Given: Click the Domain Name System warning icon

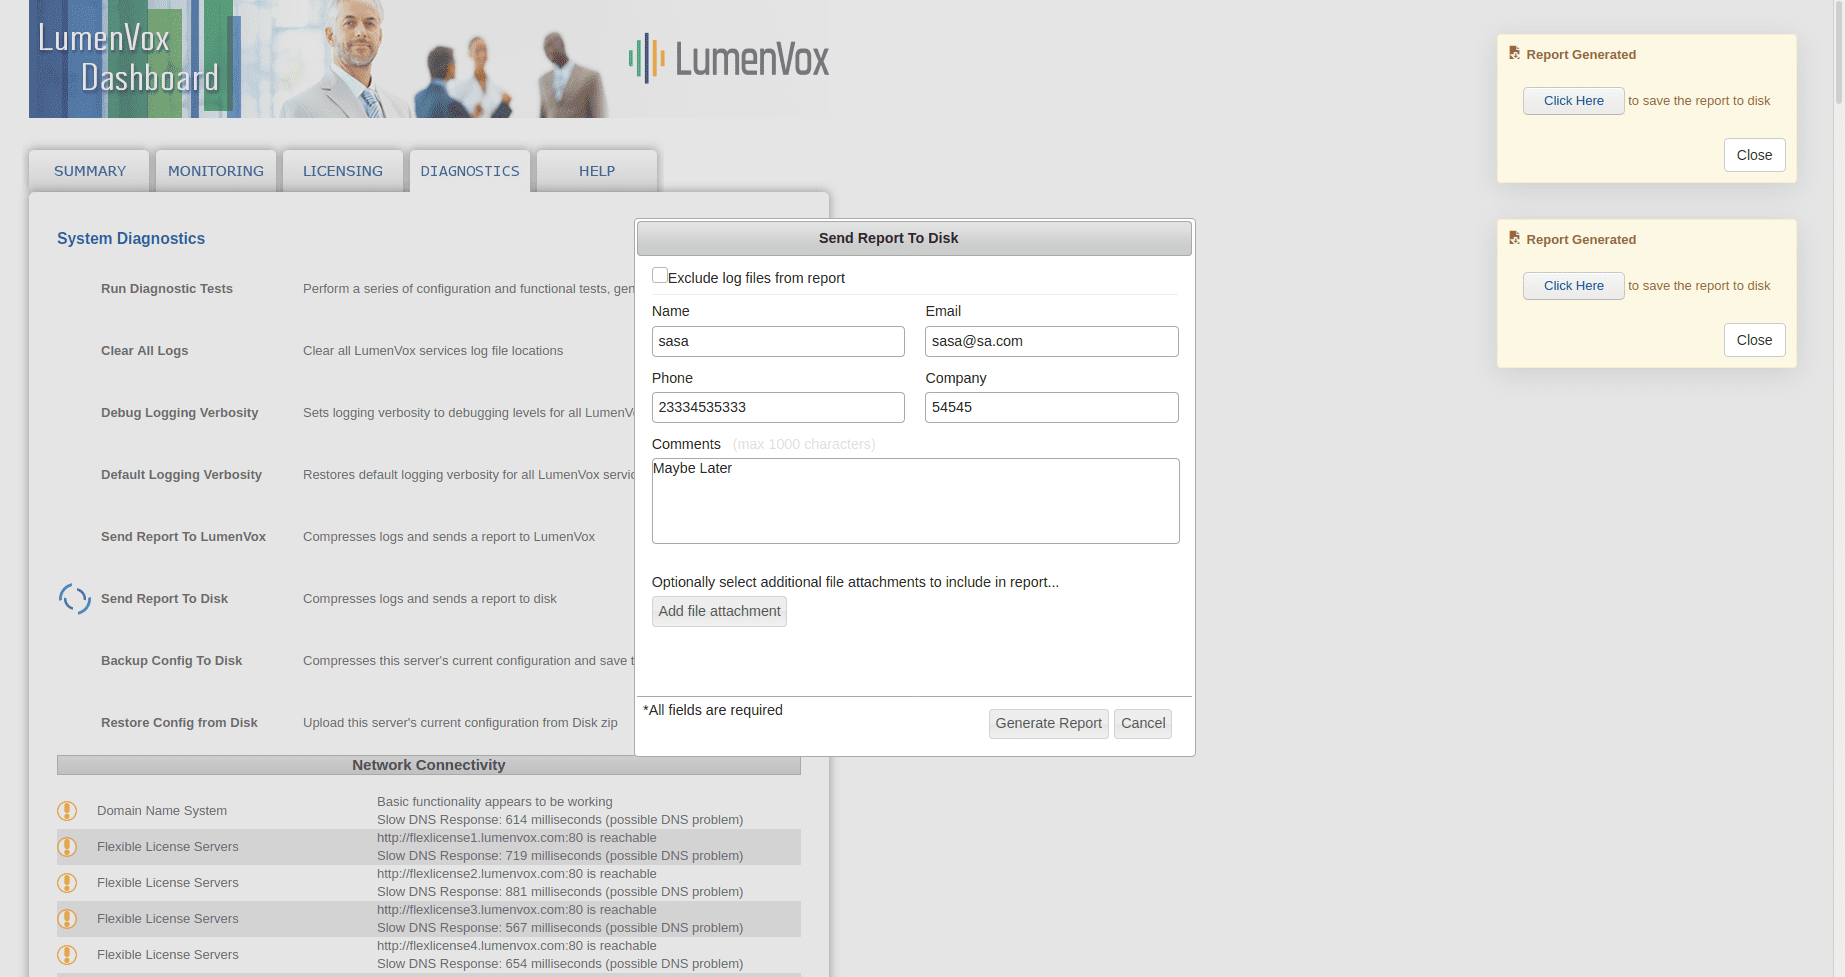Looking at the screenshot, I should click(x=67, y=811).
